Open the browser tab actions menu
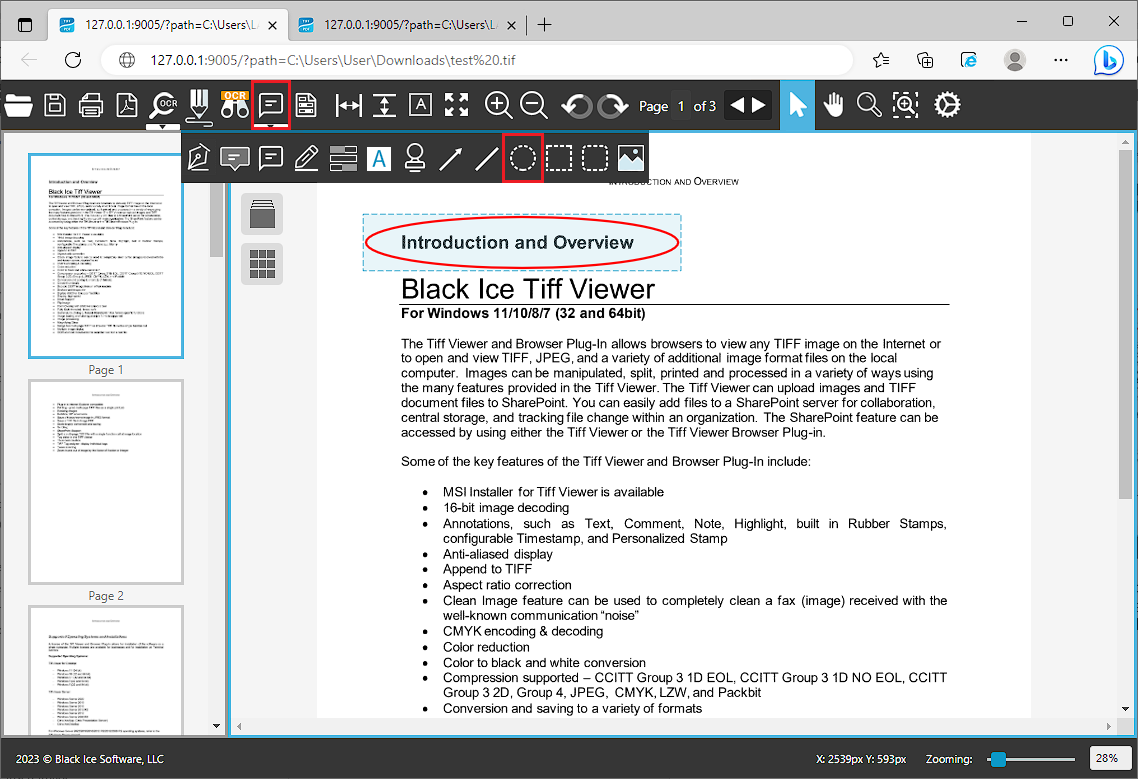 point(25,25)
